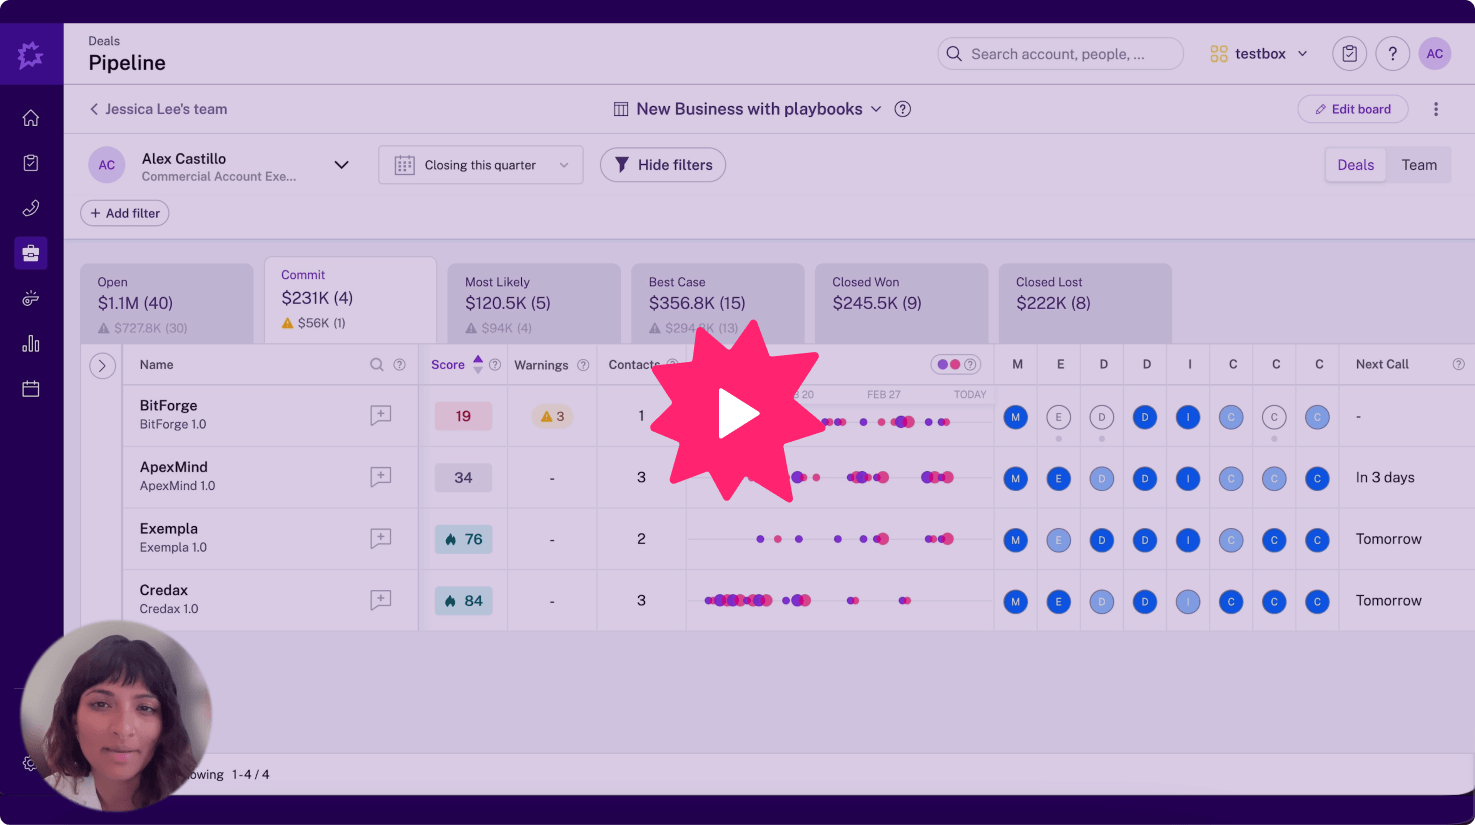Click the search icon in Name column
This screenshot has height=825, width=1475.
point(377,365)
